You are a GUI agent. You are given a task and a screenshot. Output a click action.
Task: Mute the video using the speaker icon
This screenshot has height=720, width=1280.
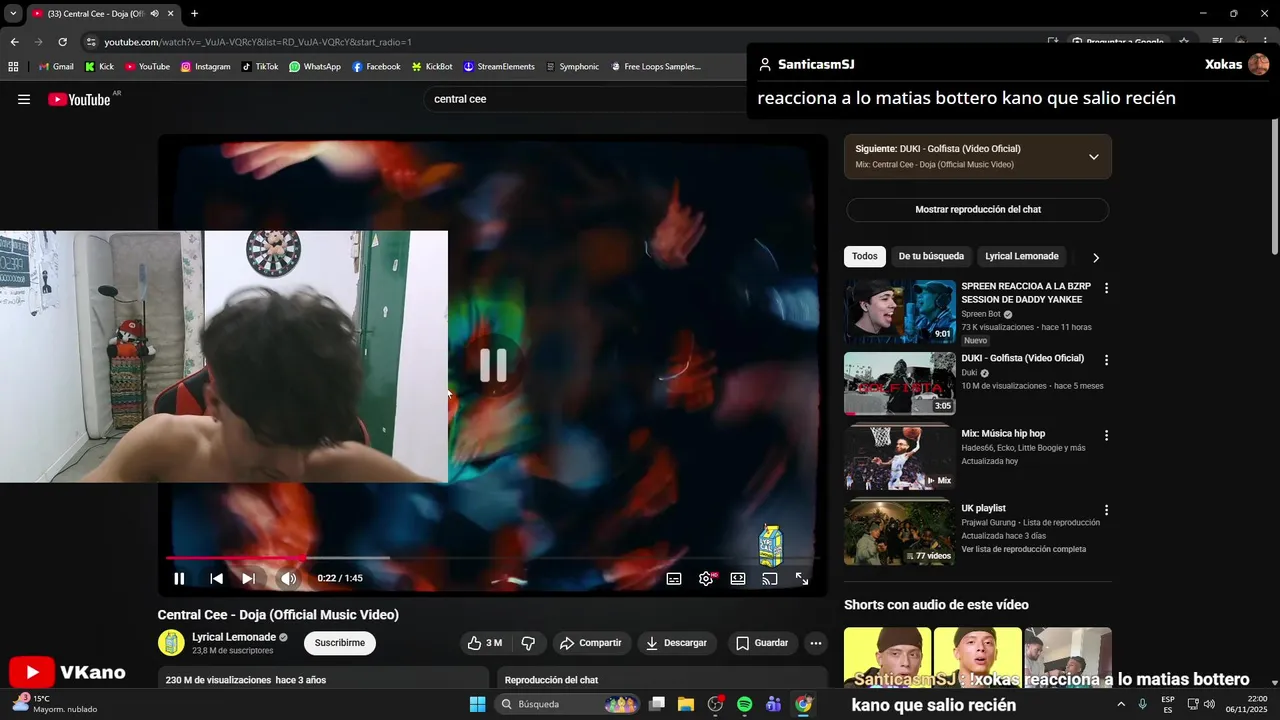(x=288, y=578)
